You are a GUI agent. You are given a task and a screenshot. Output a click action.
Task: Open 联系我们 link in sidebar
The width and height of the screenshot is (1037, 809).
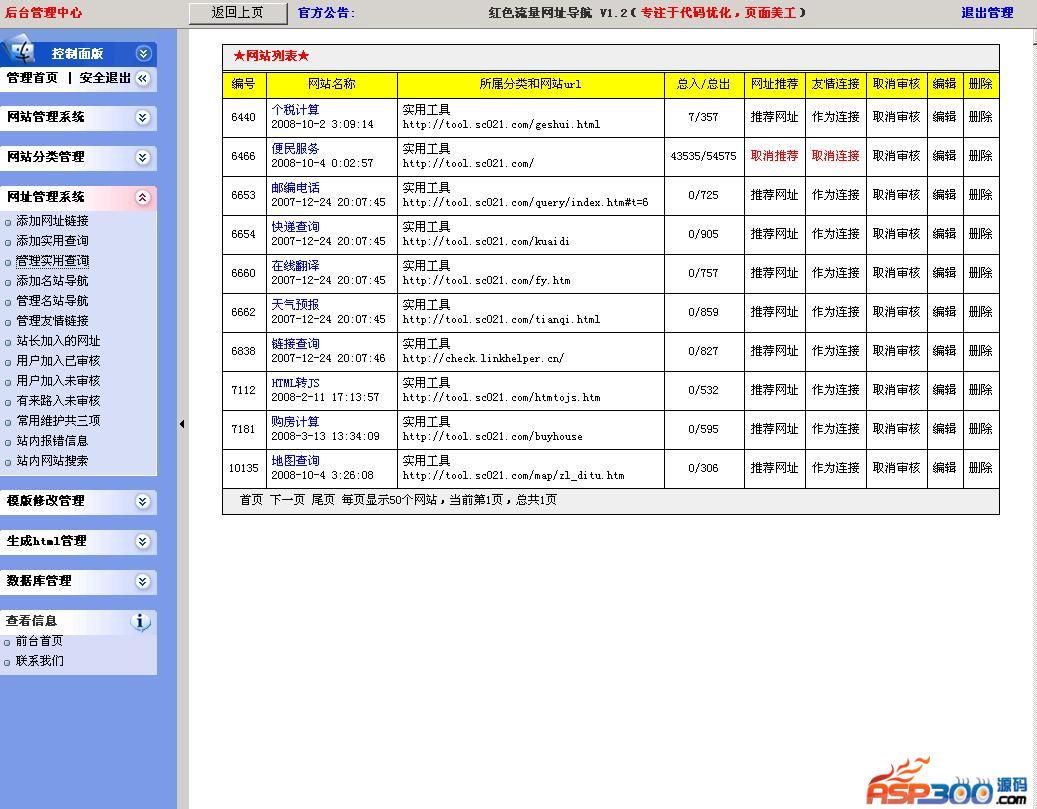(39, 661)
